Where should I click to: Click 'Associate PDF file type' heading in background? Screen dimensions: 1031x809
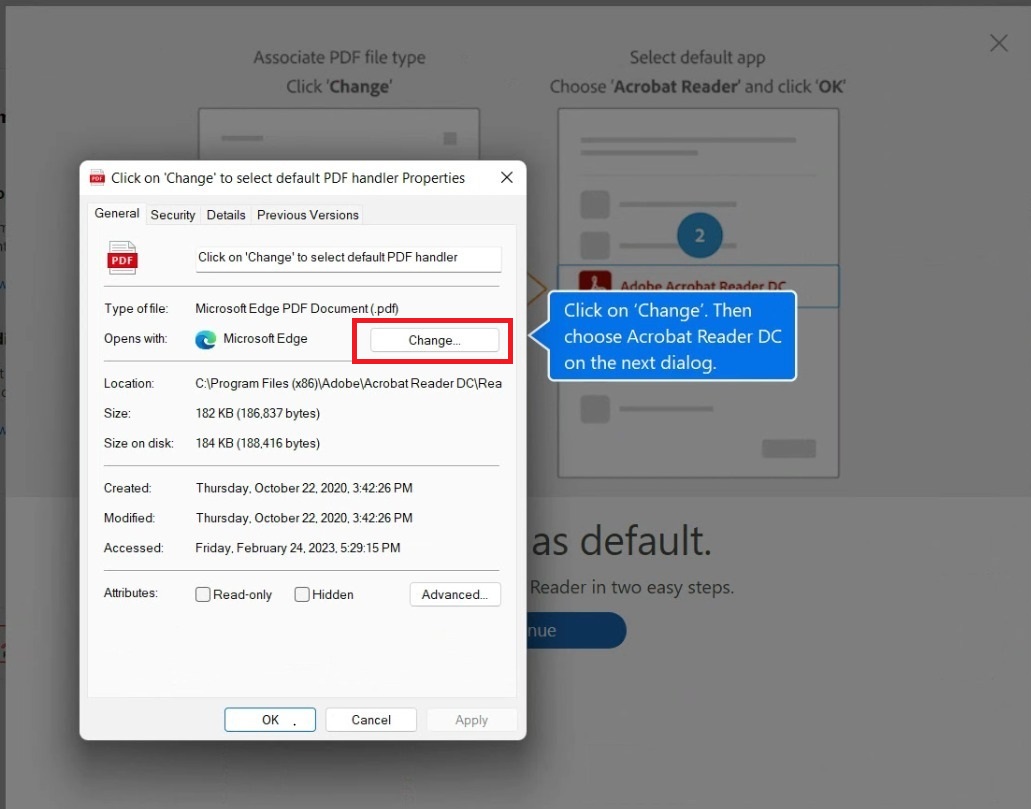pyautogui.click(x=339, y=58)
